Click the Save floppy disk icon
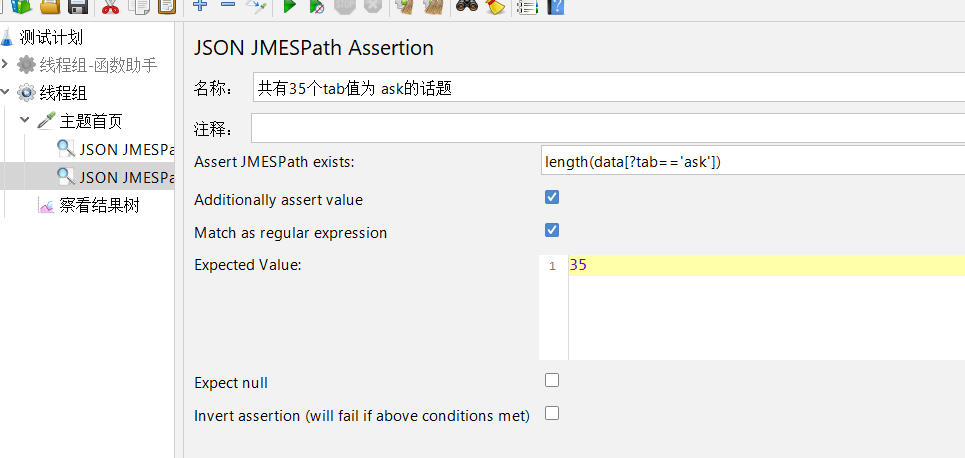This screenshot has height=458, width=965. [x=78, y=6]
